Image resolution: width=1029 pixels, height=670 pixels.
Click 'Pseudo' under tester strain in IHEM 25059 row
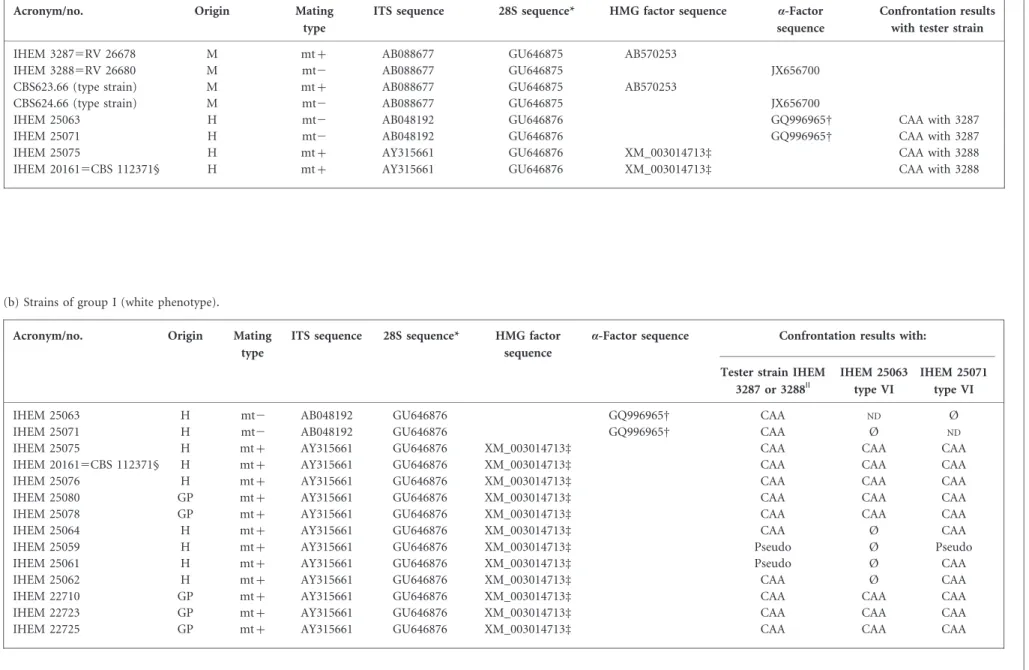(x=772, y=547)
